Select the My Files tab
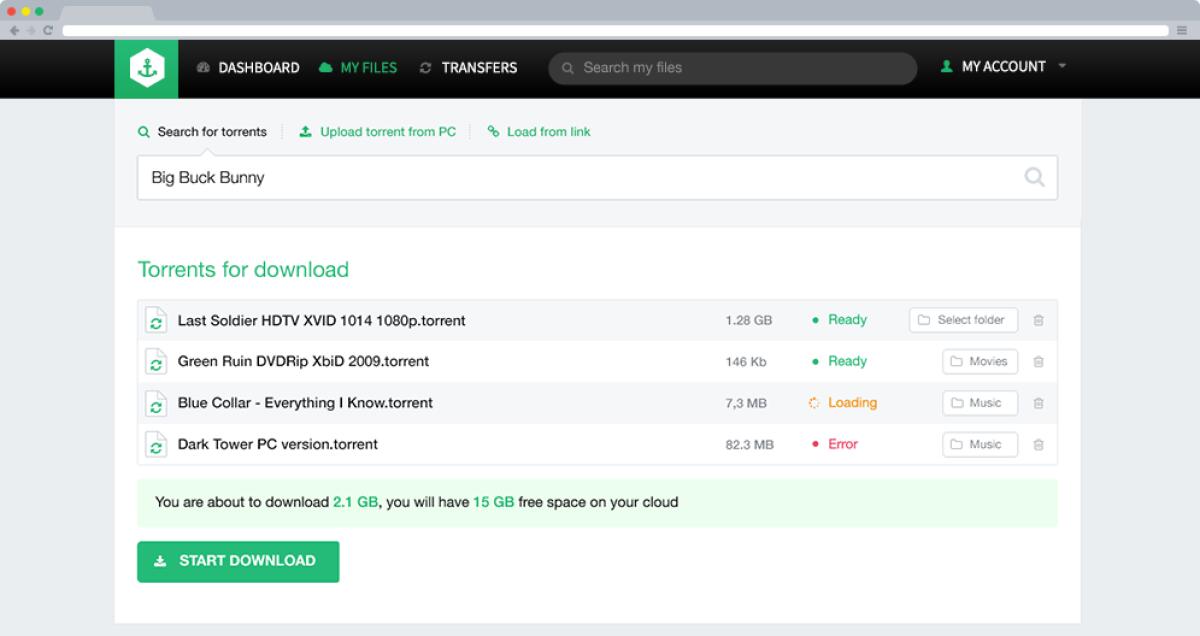The image size is (1200, 636). tap(367, 67)
